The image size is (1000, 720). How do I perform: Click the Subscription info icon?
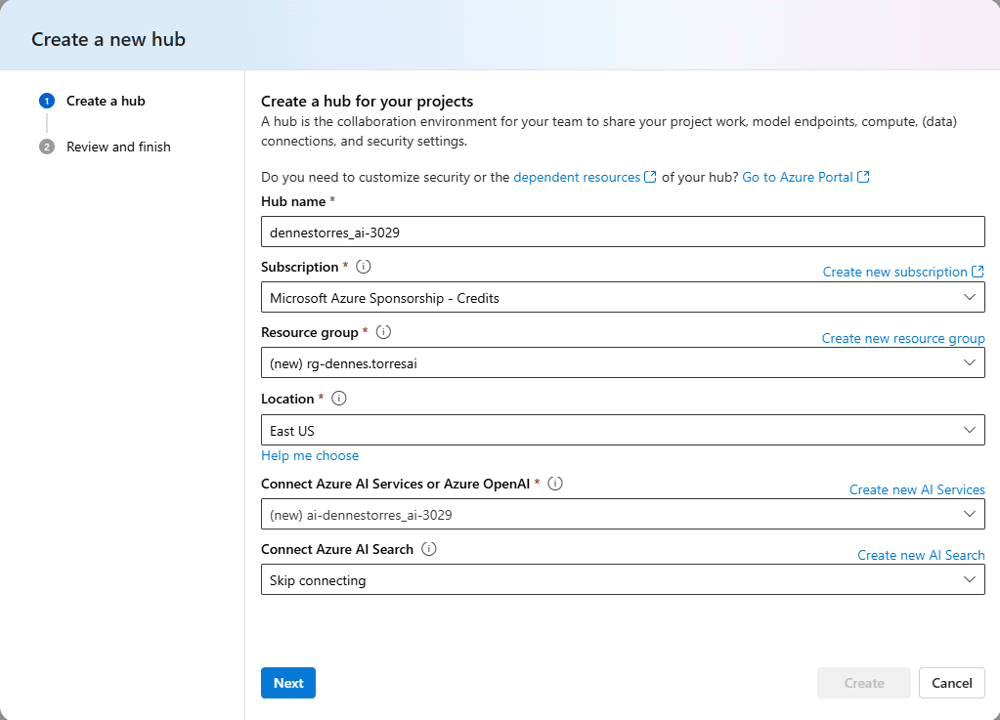click(x=363, y=267)
